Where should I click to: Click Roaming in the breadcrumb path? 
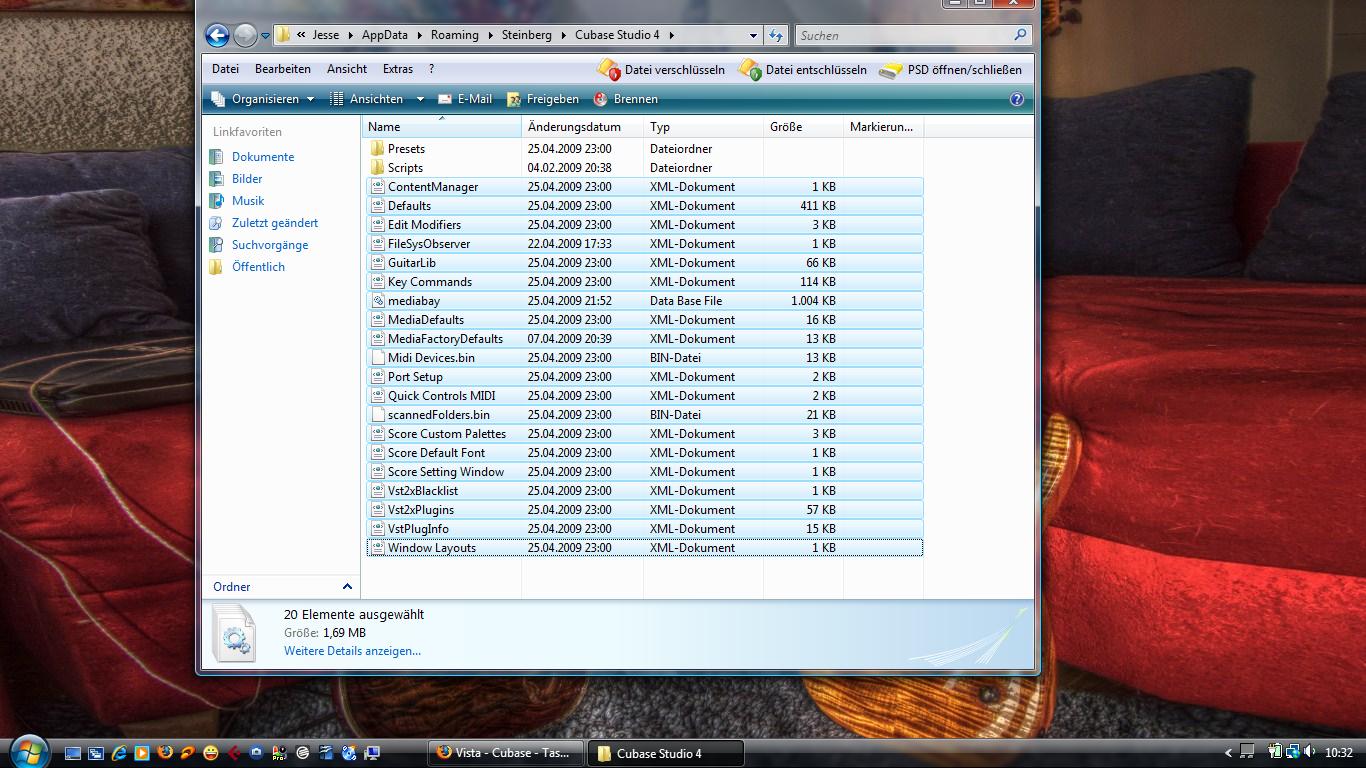click(455, 35)
